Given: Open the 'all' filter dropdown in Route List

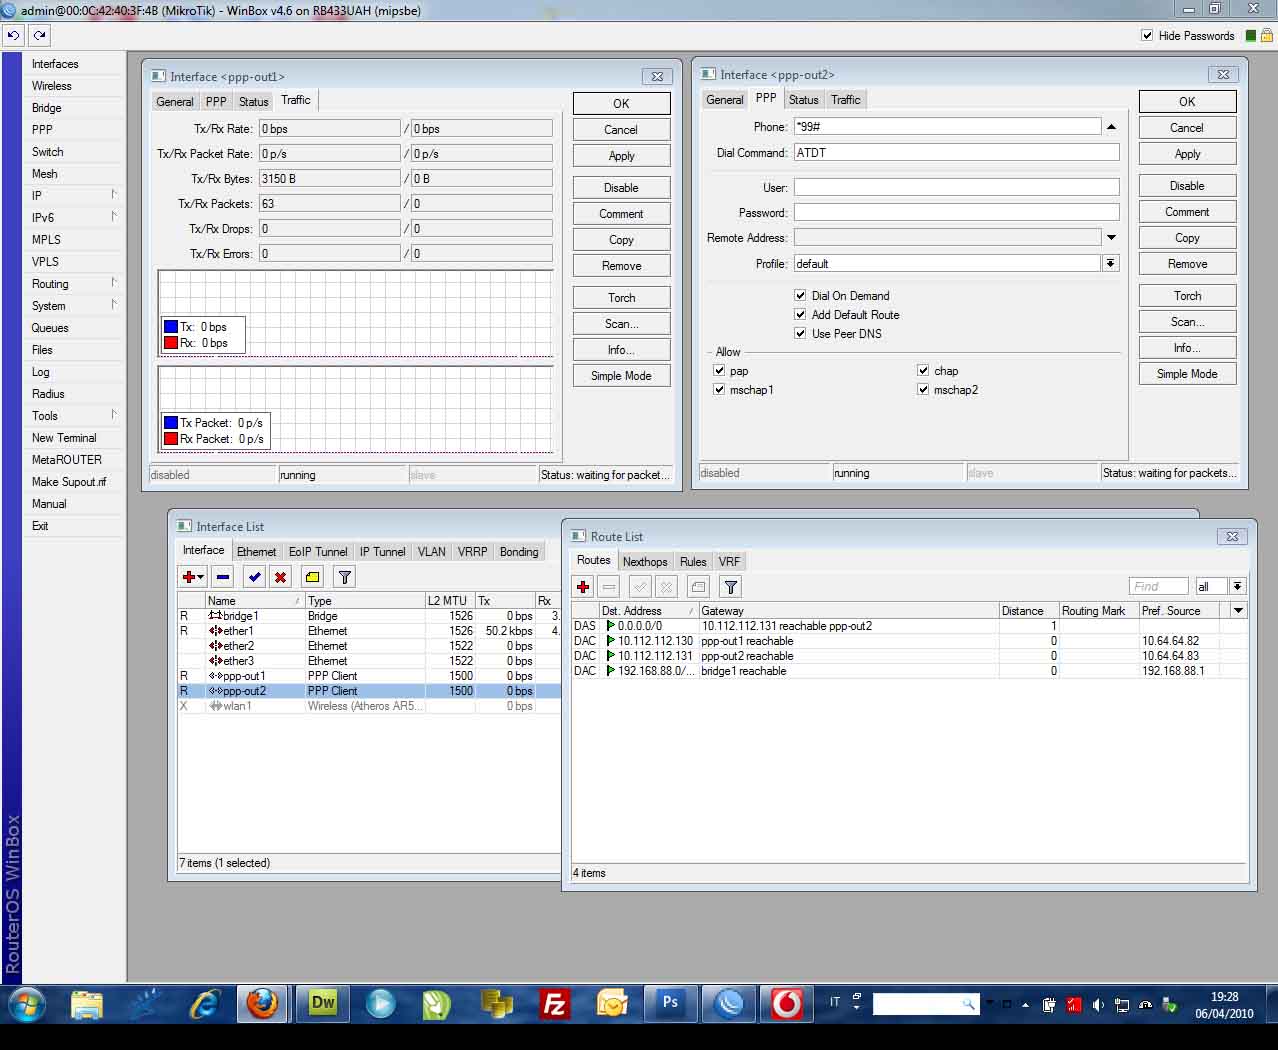Looking at the screenshot, I should coord(1237,587).
